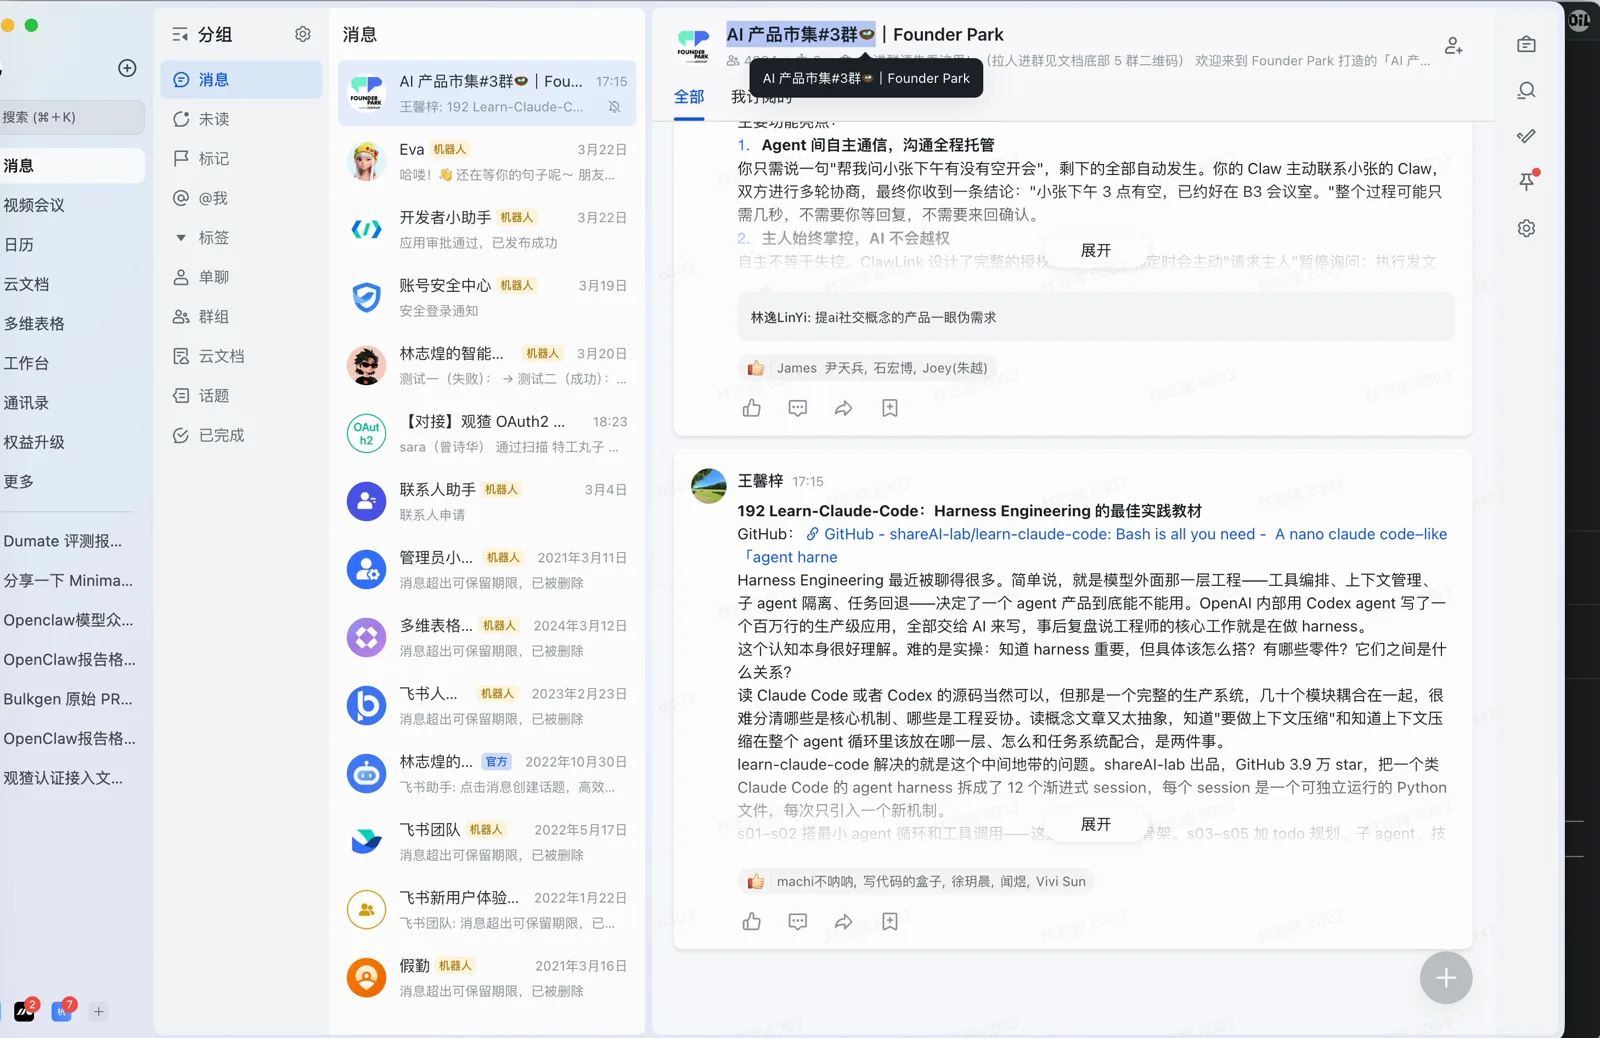
Task: Go to 视频会议 in left navigation
Action: coord(70,205)
